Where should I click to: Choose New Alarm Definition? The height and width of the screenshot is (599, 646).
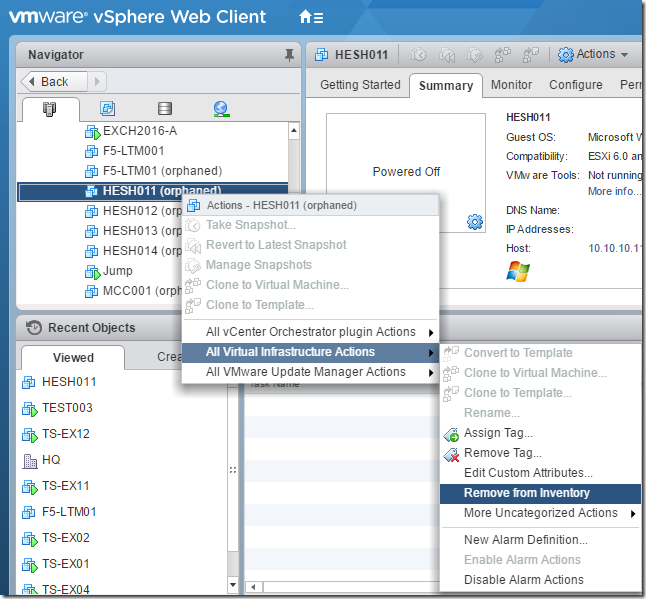click(526, 540)
